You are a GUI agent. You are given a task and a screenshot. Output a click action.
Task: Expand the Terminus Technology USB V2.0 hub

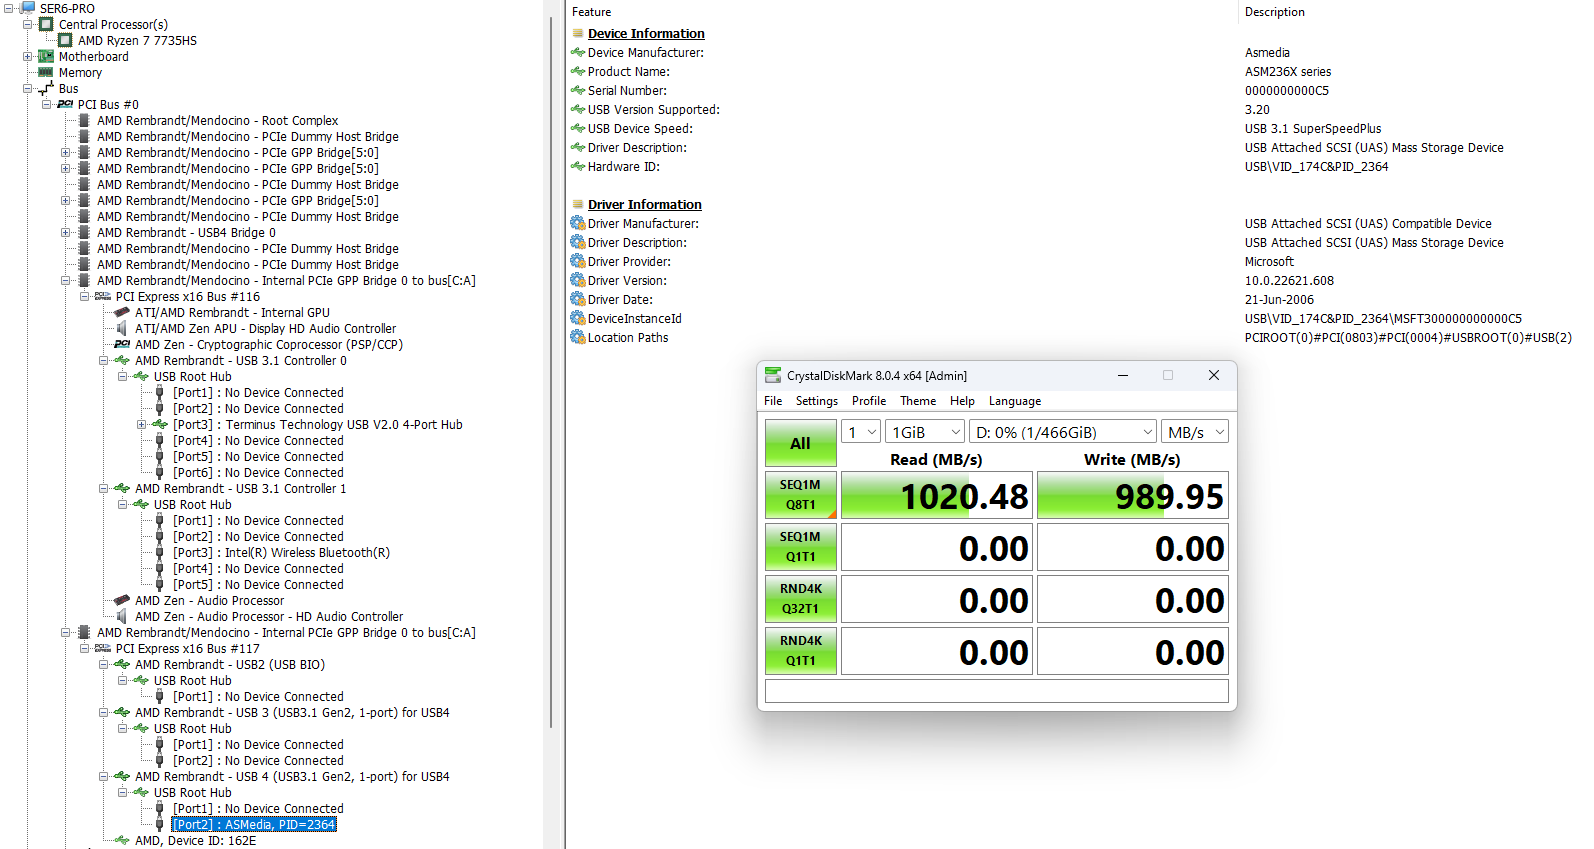pyautogui.click(x=142, y=424)
